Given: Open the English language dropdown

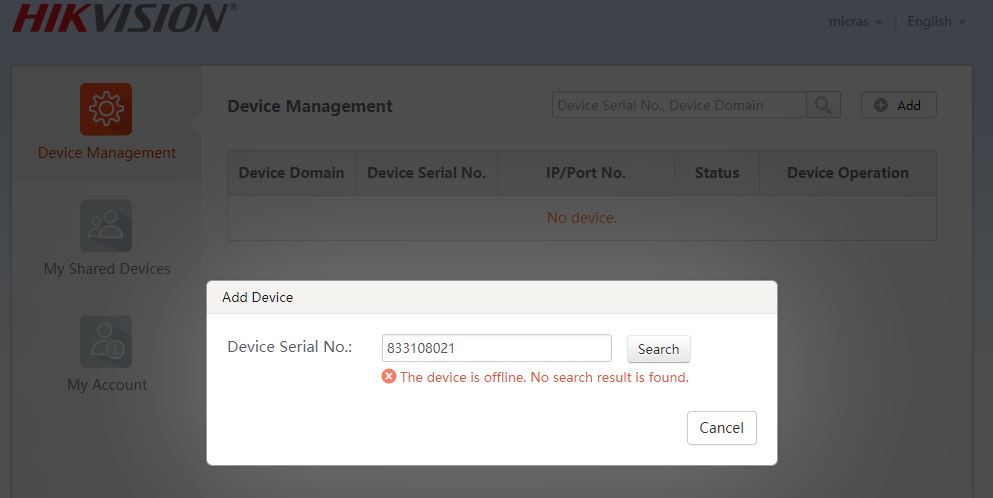Looking at the screenshot, I should tap(936, 22).
